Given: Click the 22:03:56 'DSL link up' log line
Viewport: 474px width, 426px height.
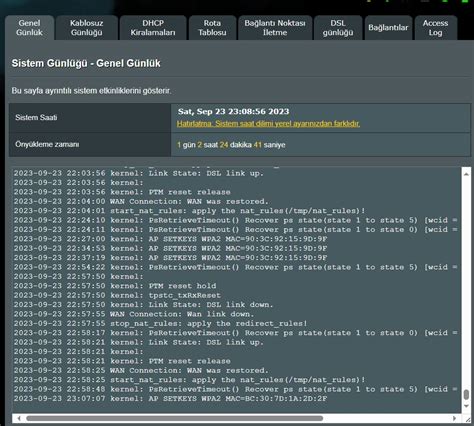Looking at the screenshot, I should 139,173.
